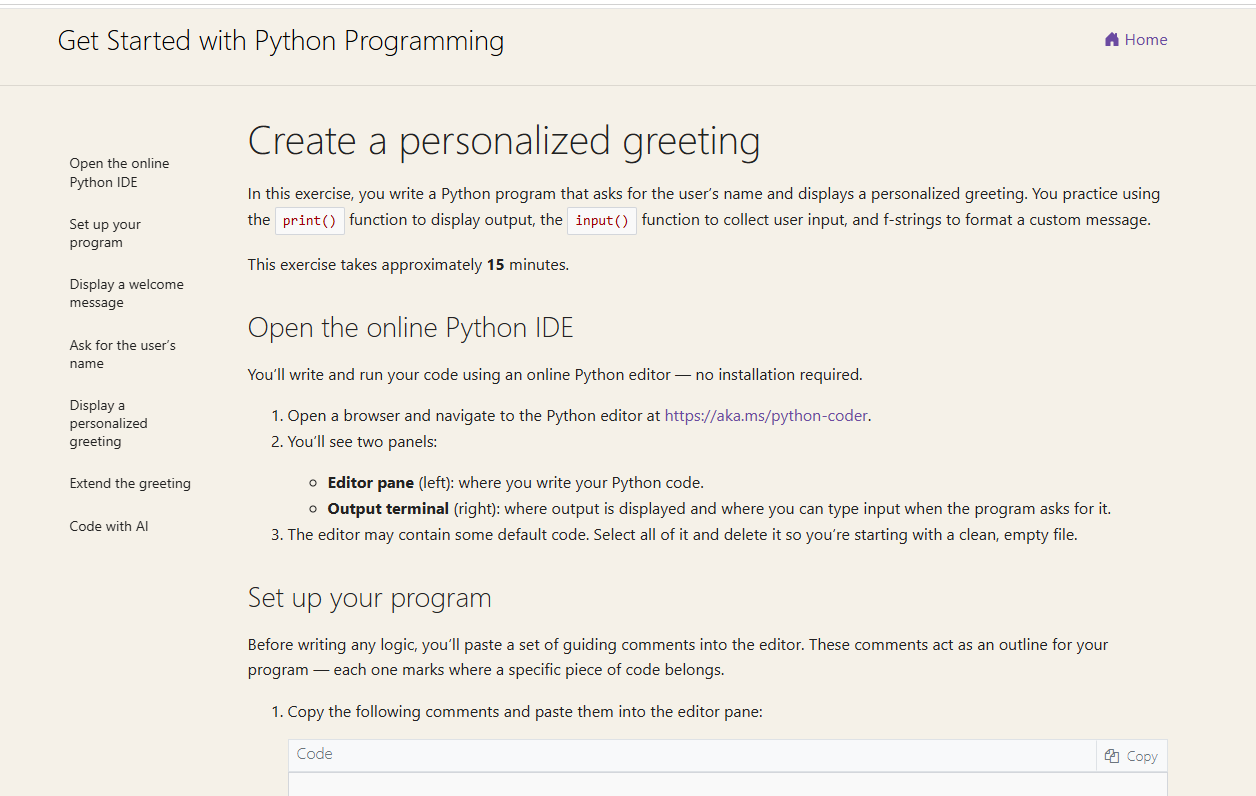Go to 'Open the online Python IDE' sidebar section

coord(119,173)
